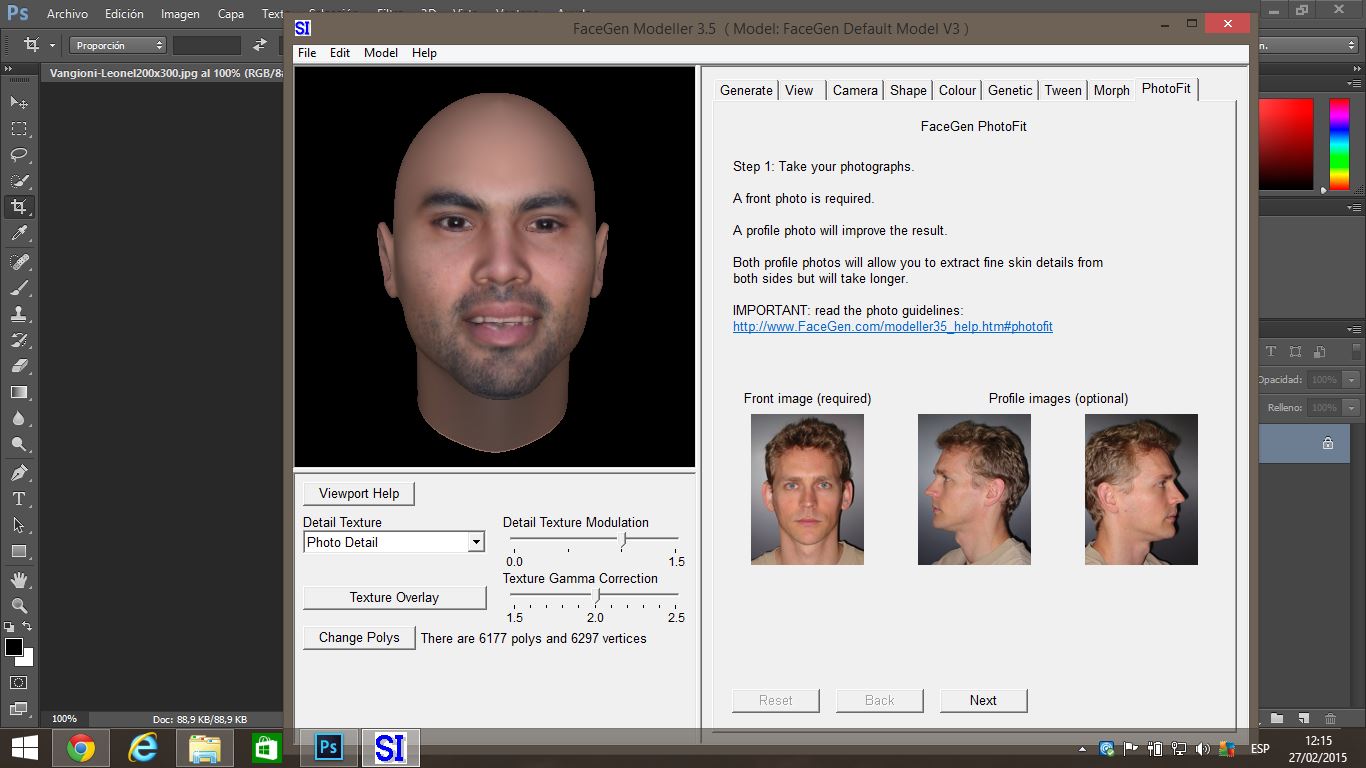Viewport: 1366px width, 768px height.
Task: Click the left-facing profile image thumbnail
Action: pyautogui.click(x=974, y=489)
